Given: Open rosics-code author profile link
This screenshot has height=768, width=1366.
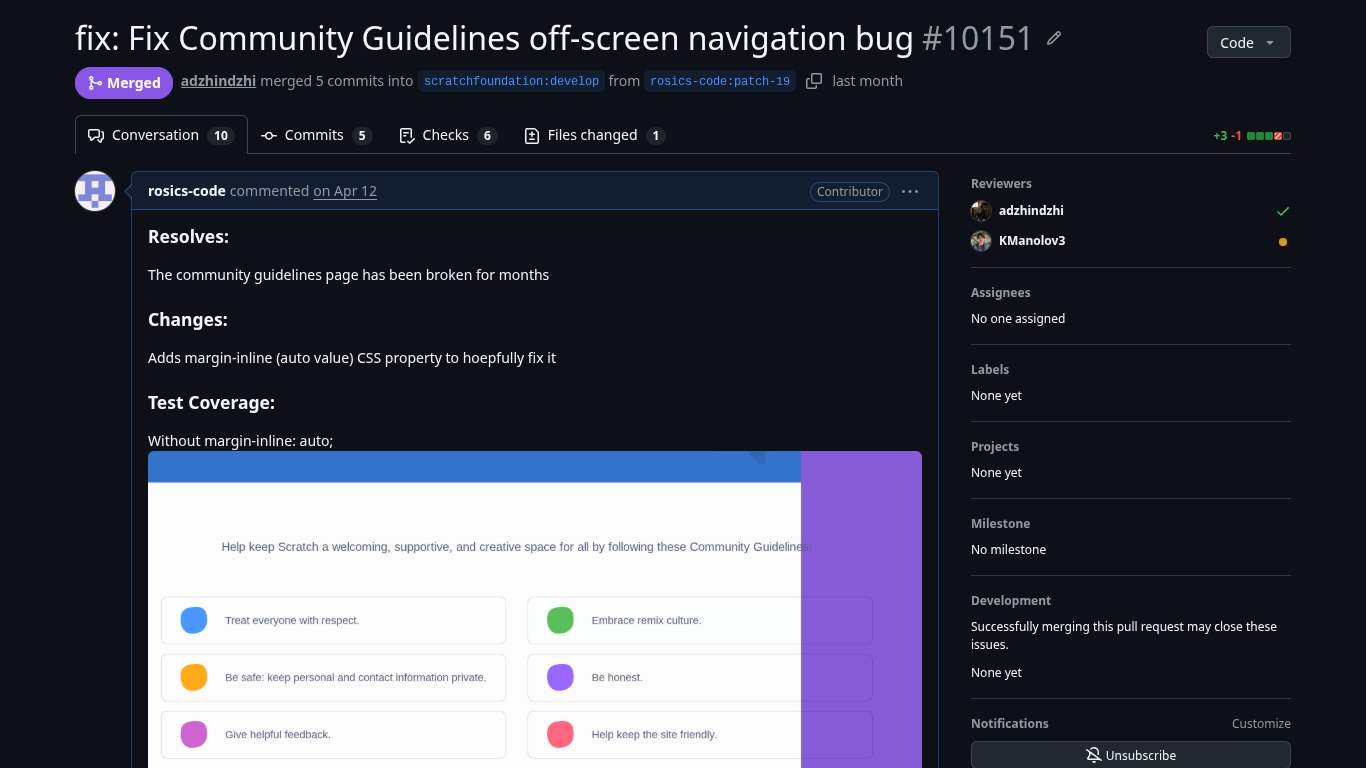Looking at the screenshot, I should (x=187, y=191).
